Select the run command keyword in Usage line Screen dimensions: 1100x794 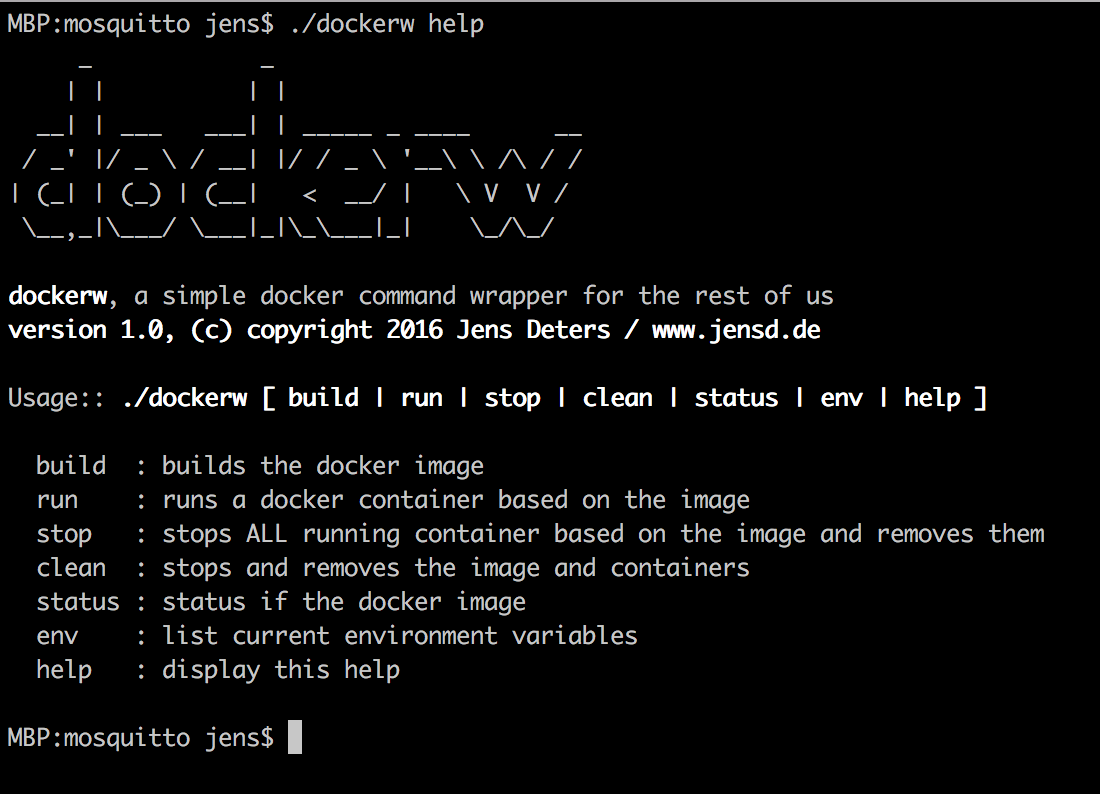point(421,398)
